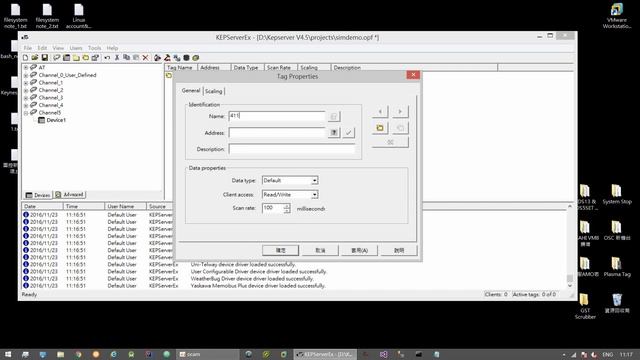Click the New Device toolbar icon

tap(67, 58)
